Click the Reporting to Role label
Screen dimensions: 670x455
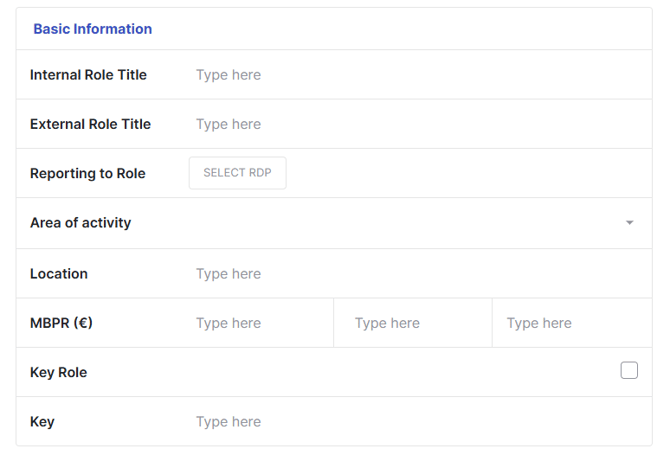pyautogui.click(x=87, y=174)
